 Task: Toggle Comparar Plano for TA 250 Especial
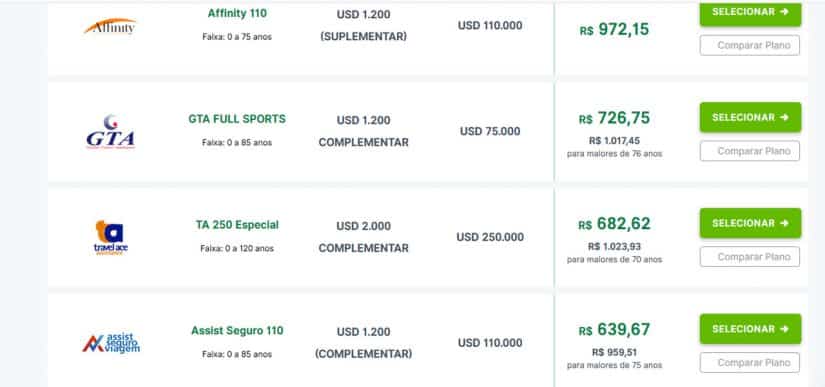[x=750, y=257]
